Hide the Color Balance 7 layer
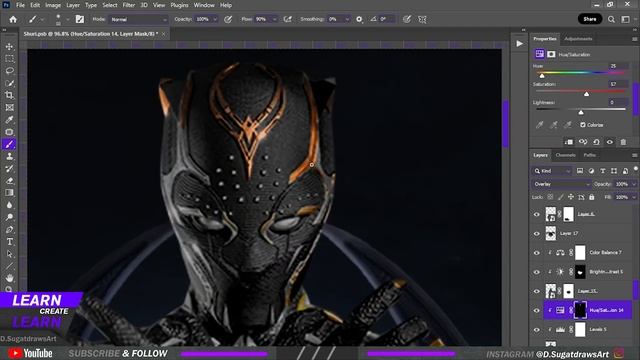The height and width of the screenshot is (360, 640). click(x=537, y=253)
